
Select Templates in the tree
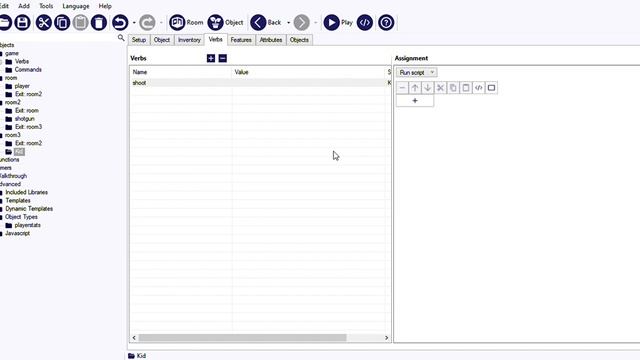point(18,200)
